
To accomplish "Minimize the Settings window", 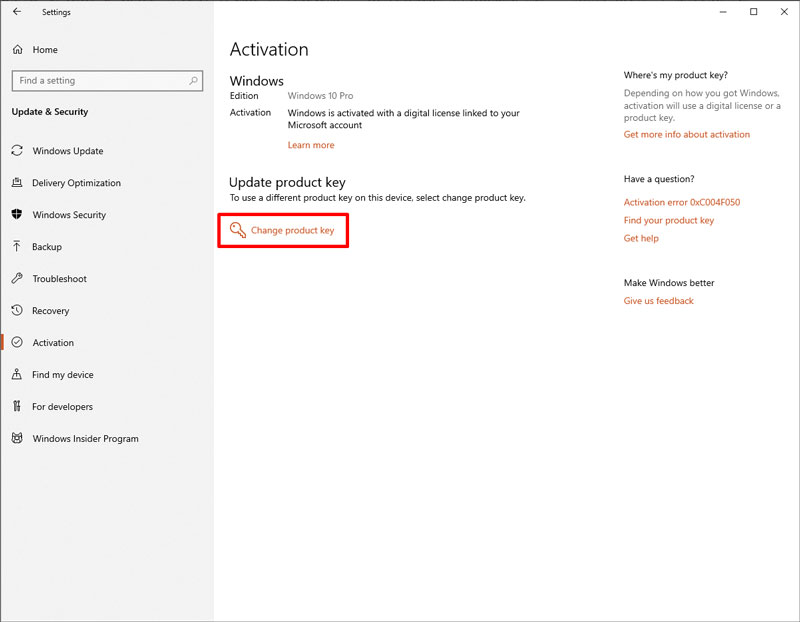I will pos(723,12).
